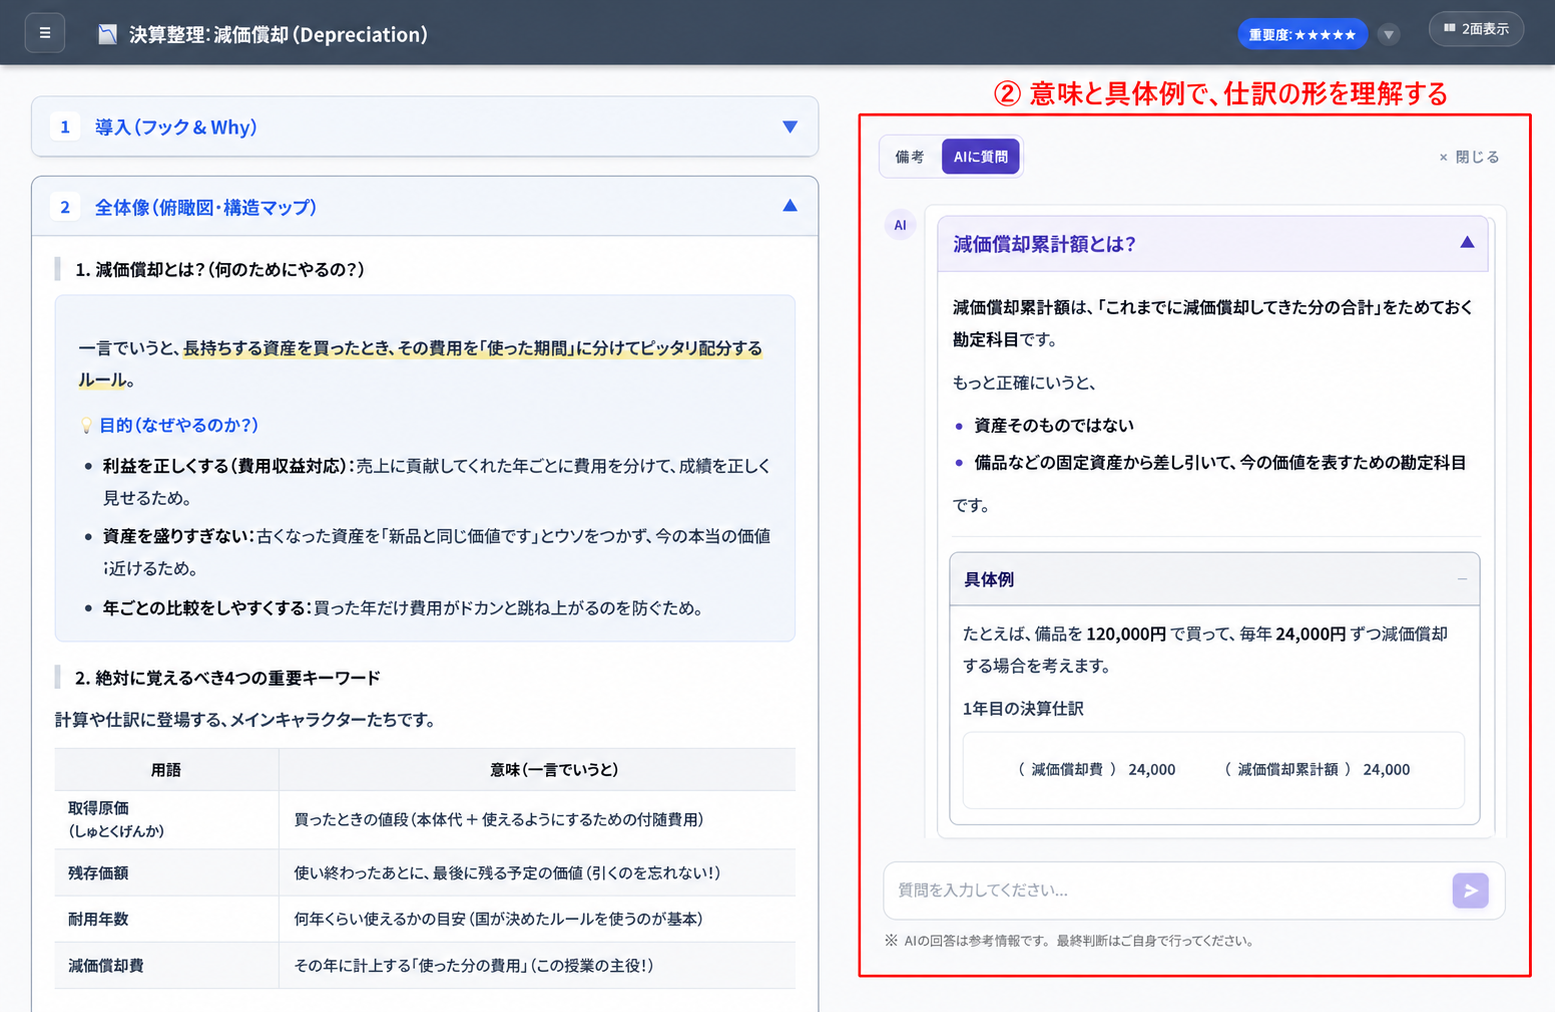Click the highlighted 長持ちする資産 sentence

(420, 364)
